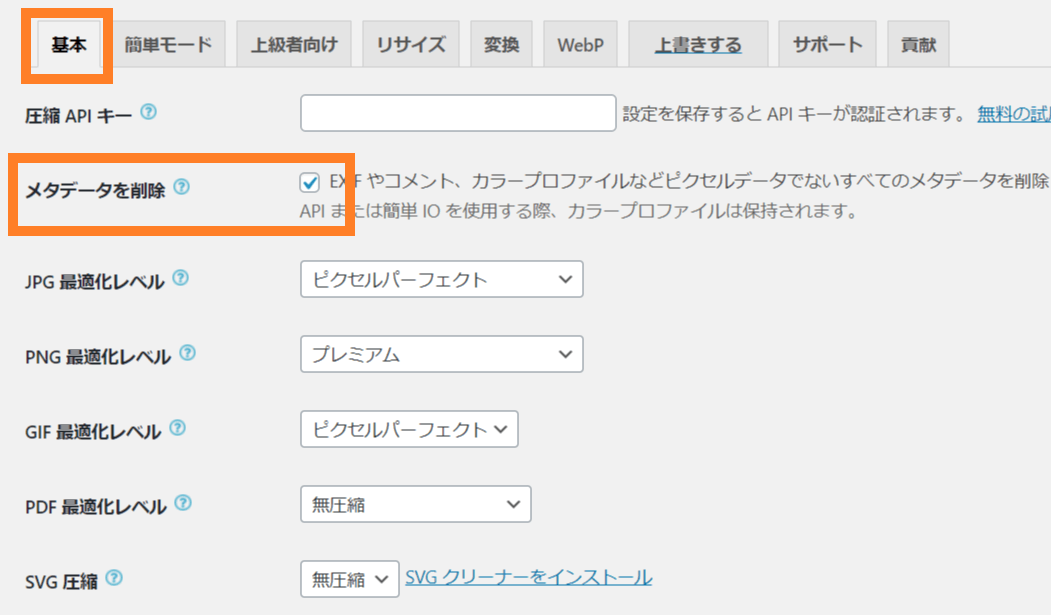
Task: Click the PNG 最適化レベル label
Action: pos(98,356)
